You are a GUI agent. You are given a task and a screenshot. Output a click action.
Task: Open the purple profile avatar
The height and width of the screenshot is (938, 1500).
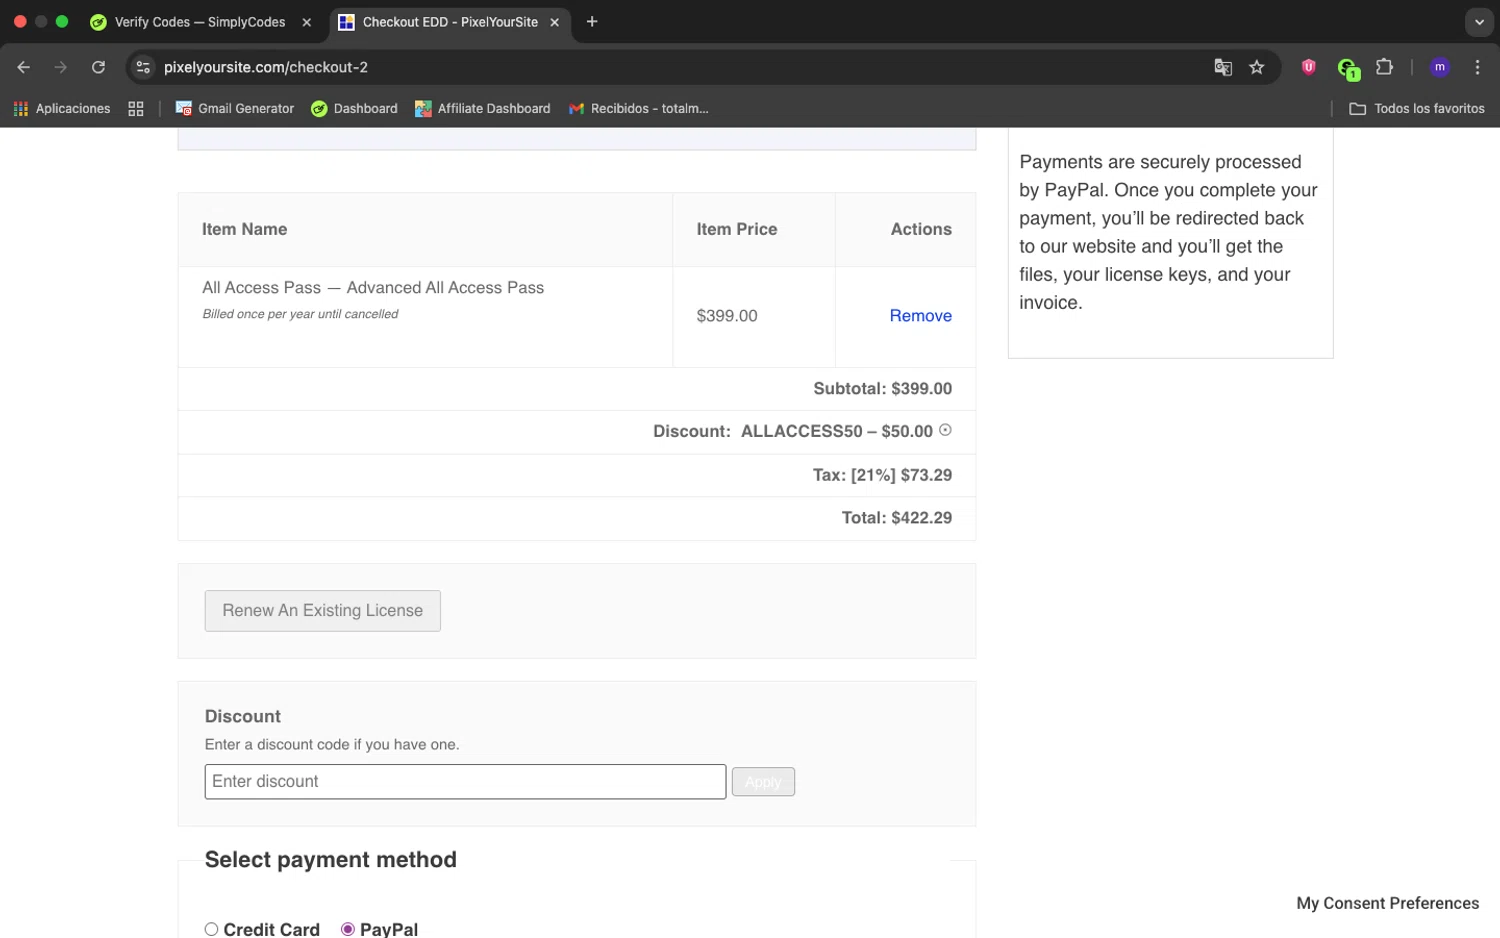pos(1440,67)
